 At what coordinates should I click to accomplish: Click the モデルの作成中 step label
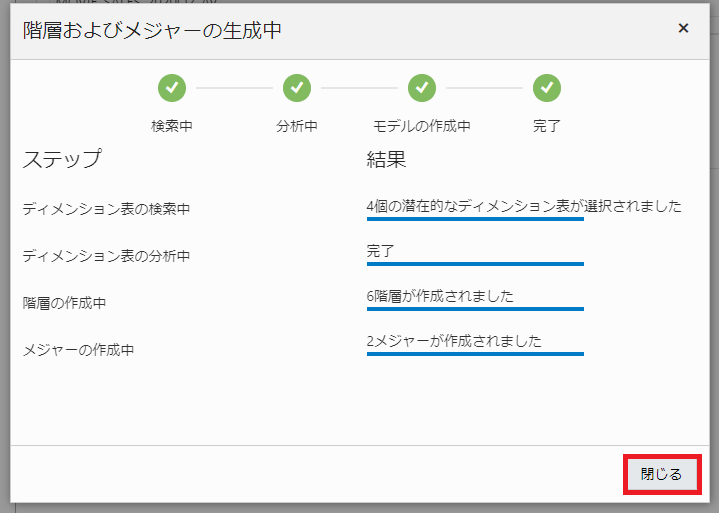click(x=422, y=126)
